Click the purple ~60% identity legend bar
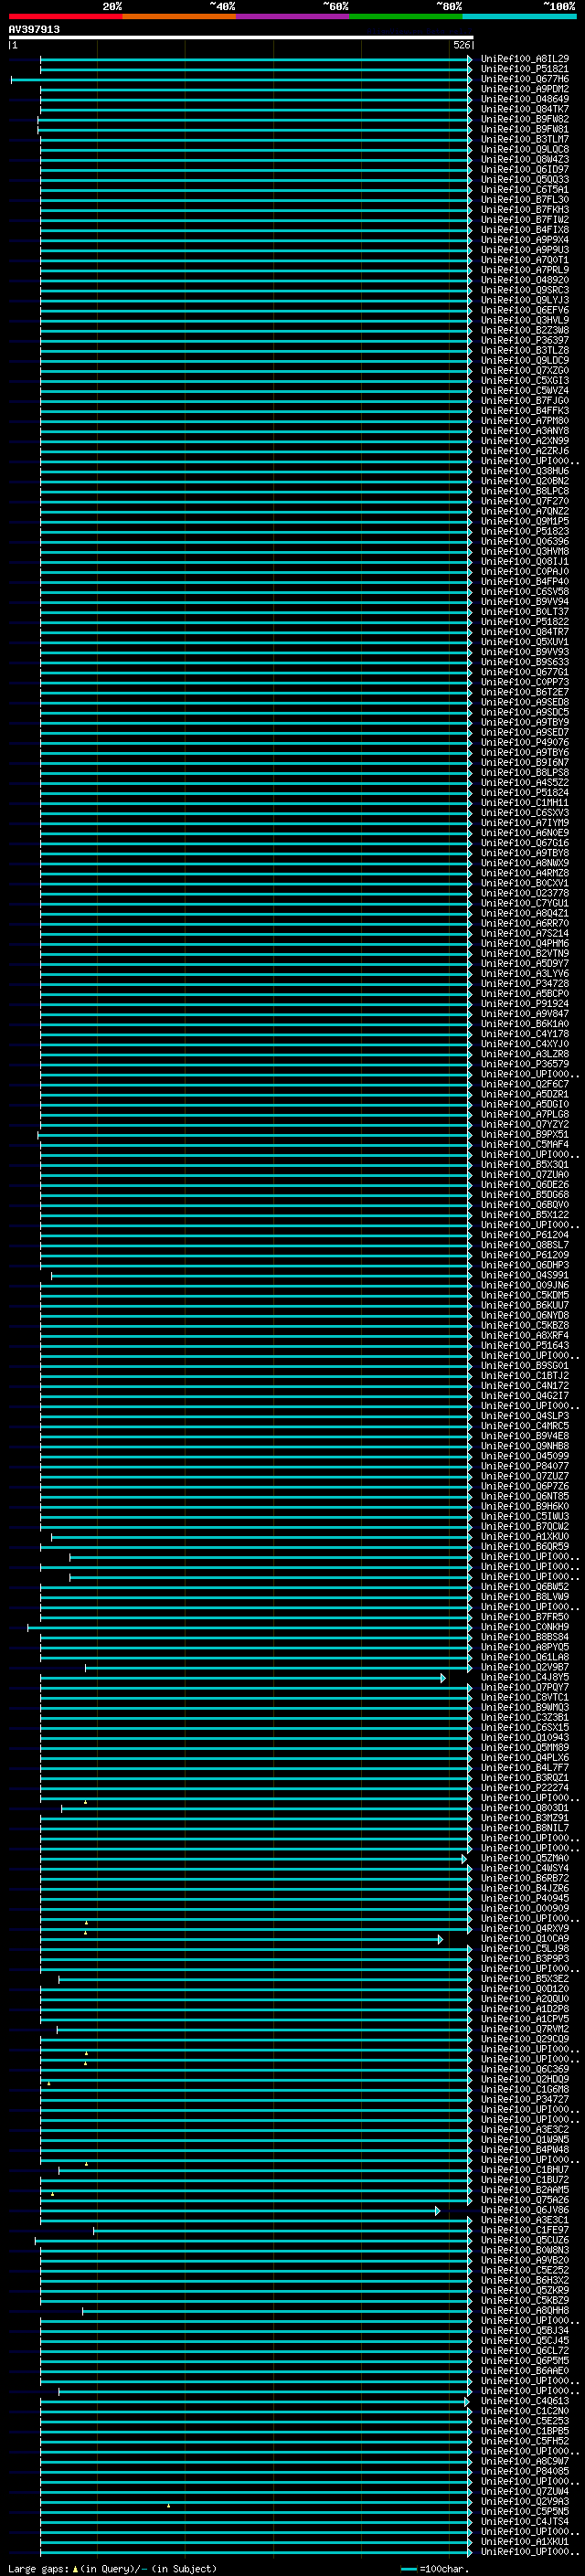585x2576 pixels. pos(292,16)
